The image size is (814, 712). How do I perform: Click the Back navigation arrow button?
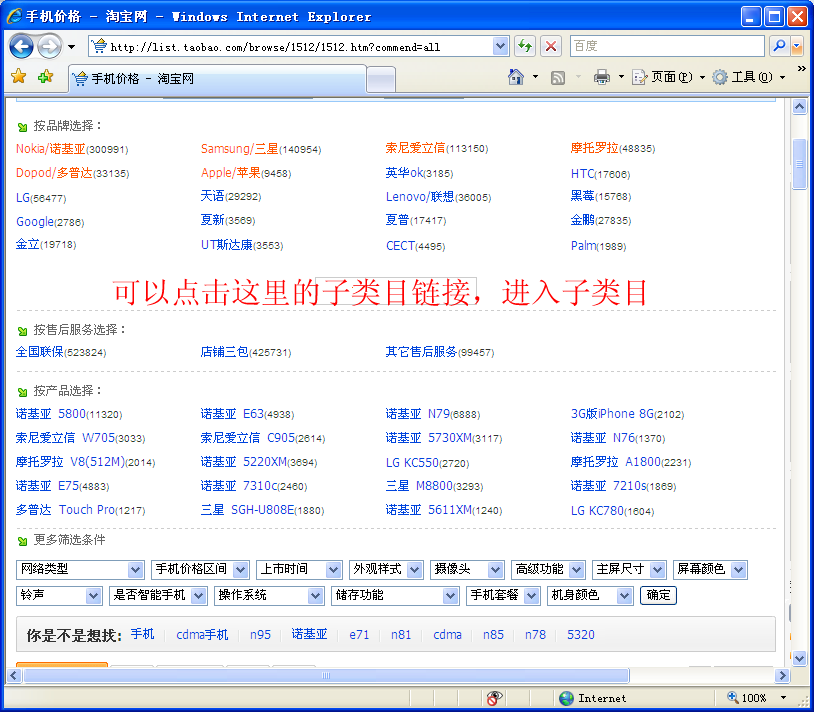click(22, 47)
